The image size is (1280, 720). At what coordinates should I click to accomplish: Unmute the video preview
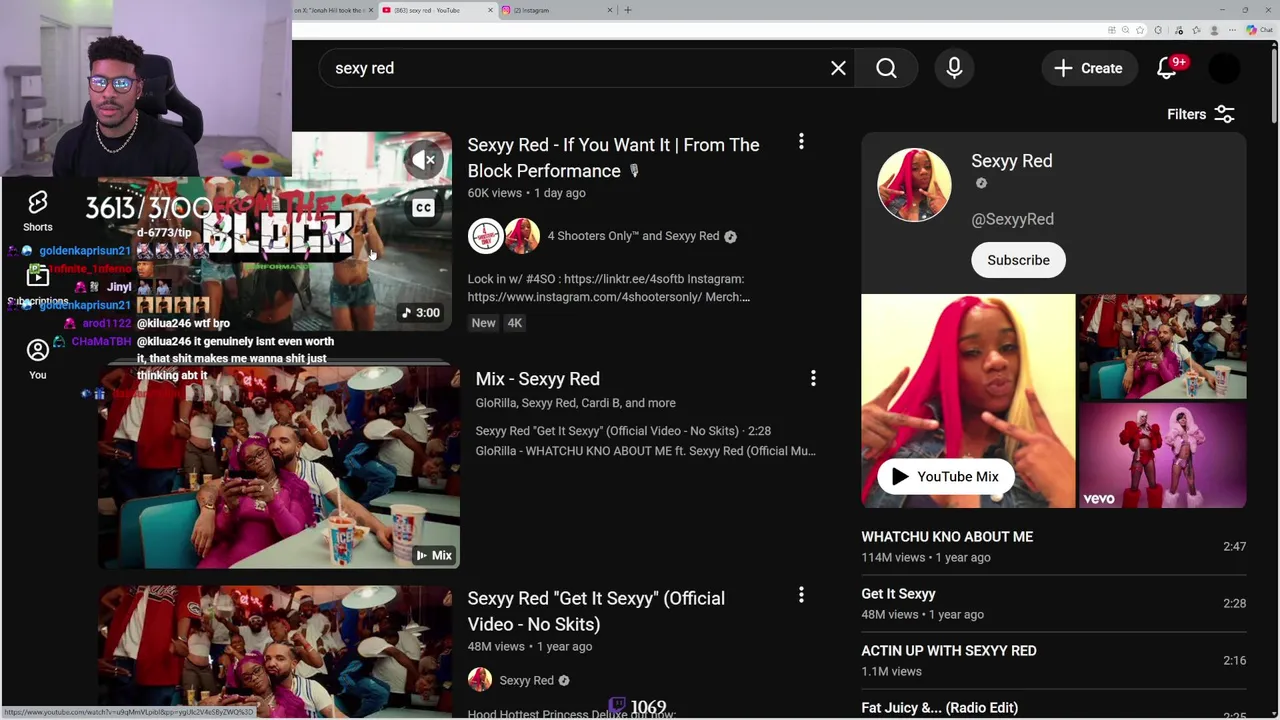[x=424, y=159]
